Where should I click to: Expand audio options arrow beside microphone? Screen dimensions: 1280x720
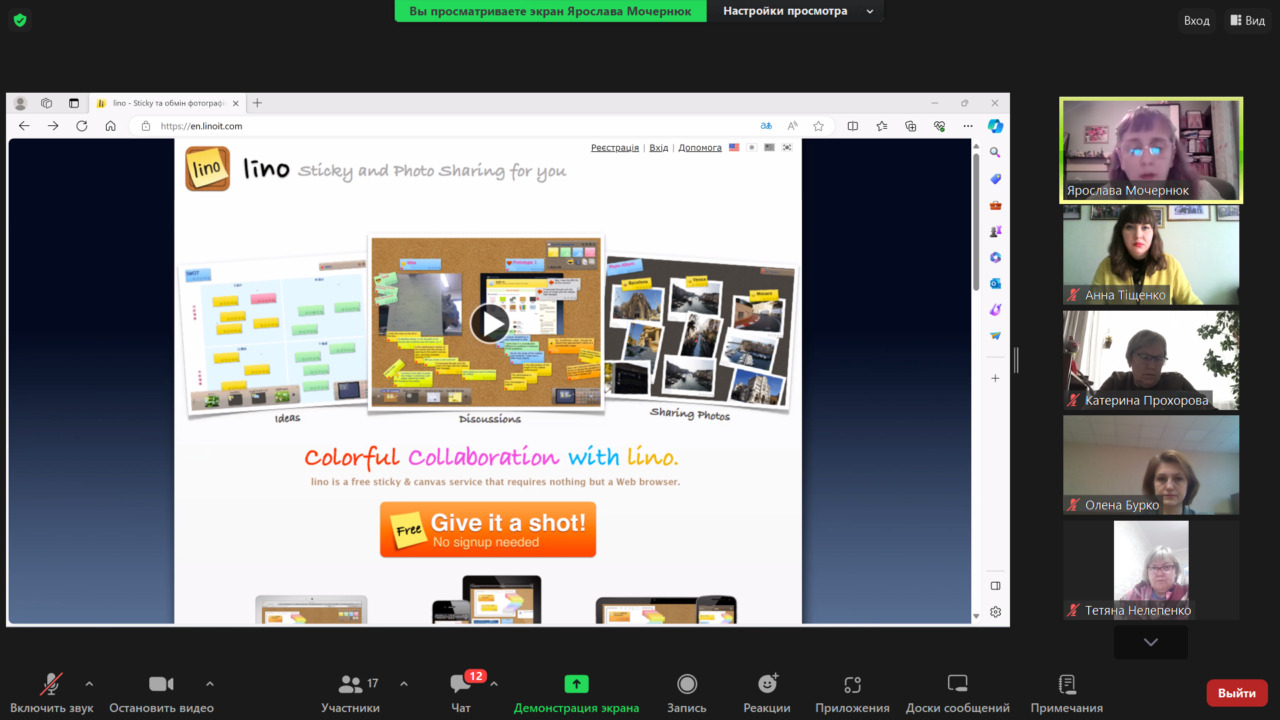[x=89, y=684]
